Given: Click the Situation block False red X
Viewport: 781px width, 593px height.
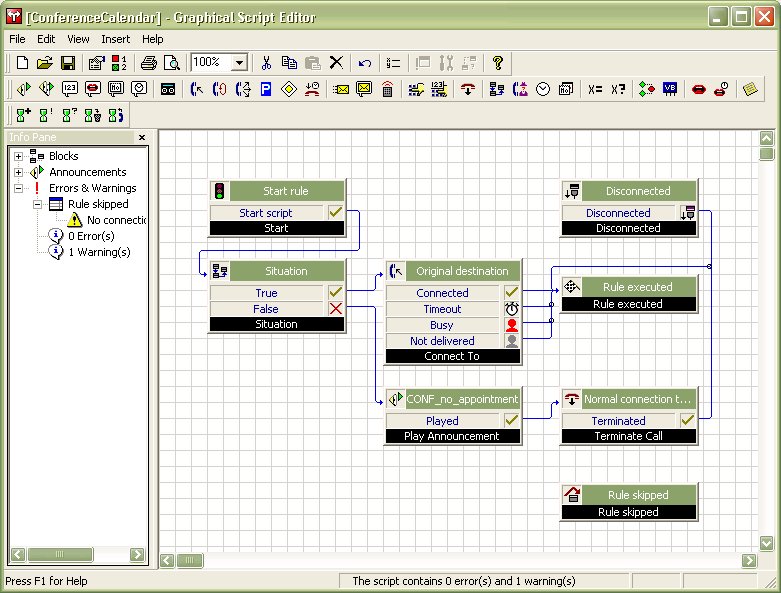Looking at the screenshot, I should click(335, 309).
